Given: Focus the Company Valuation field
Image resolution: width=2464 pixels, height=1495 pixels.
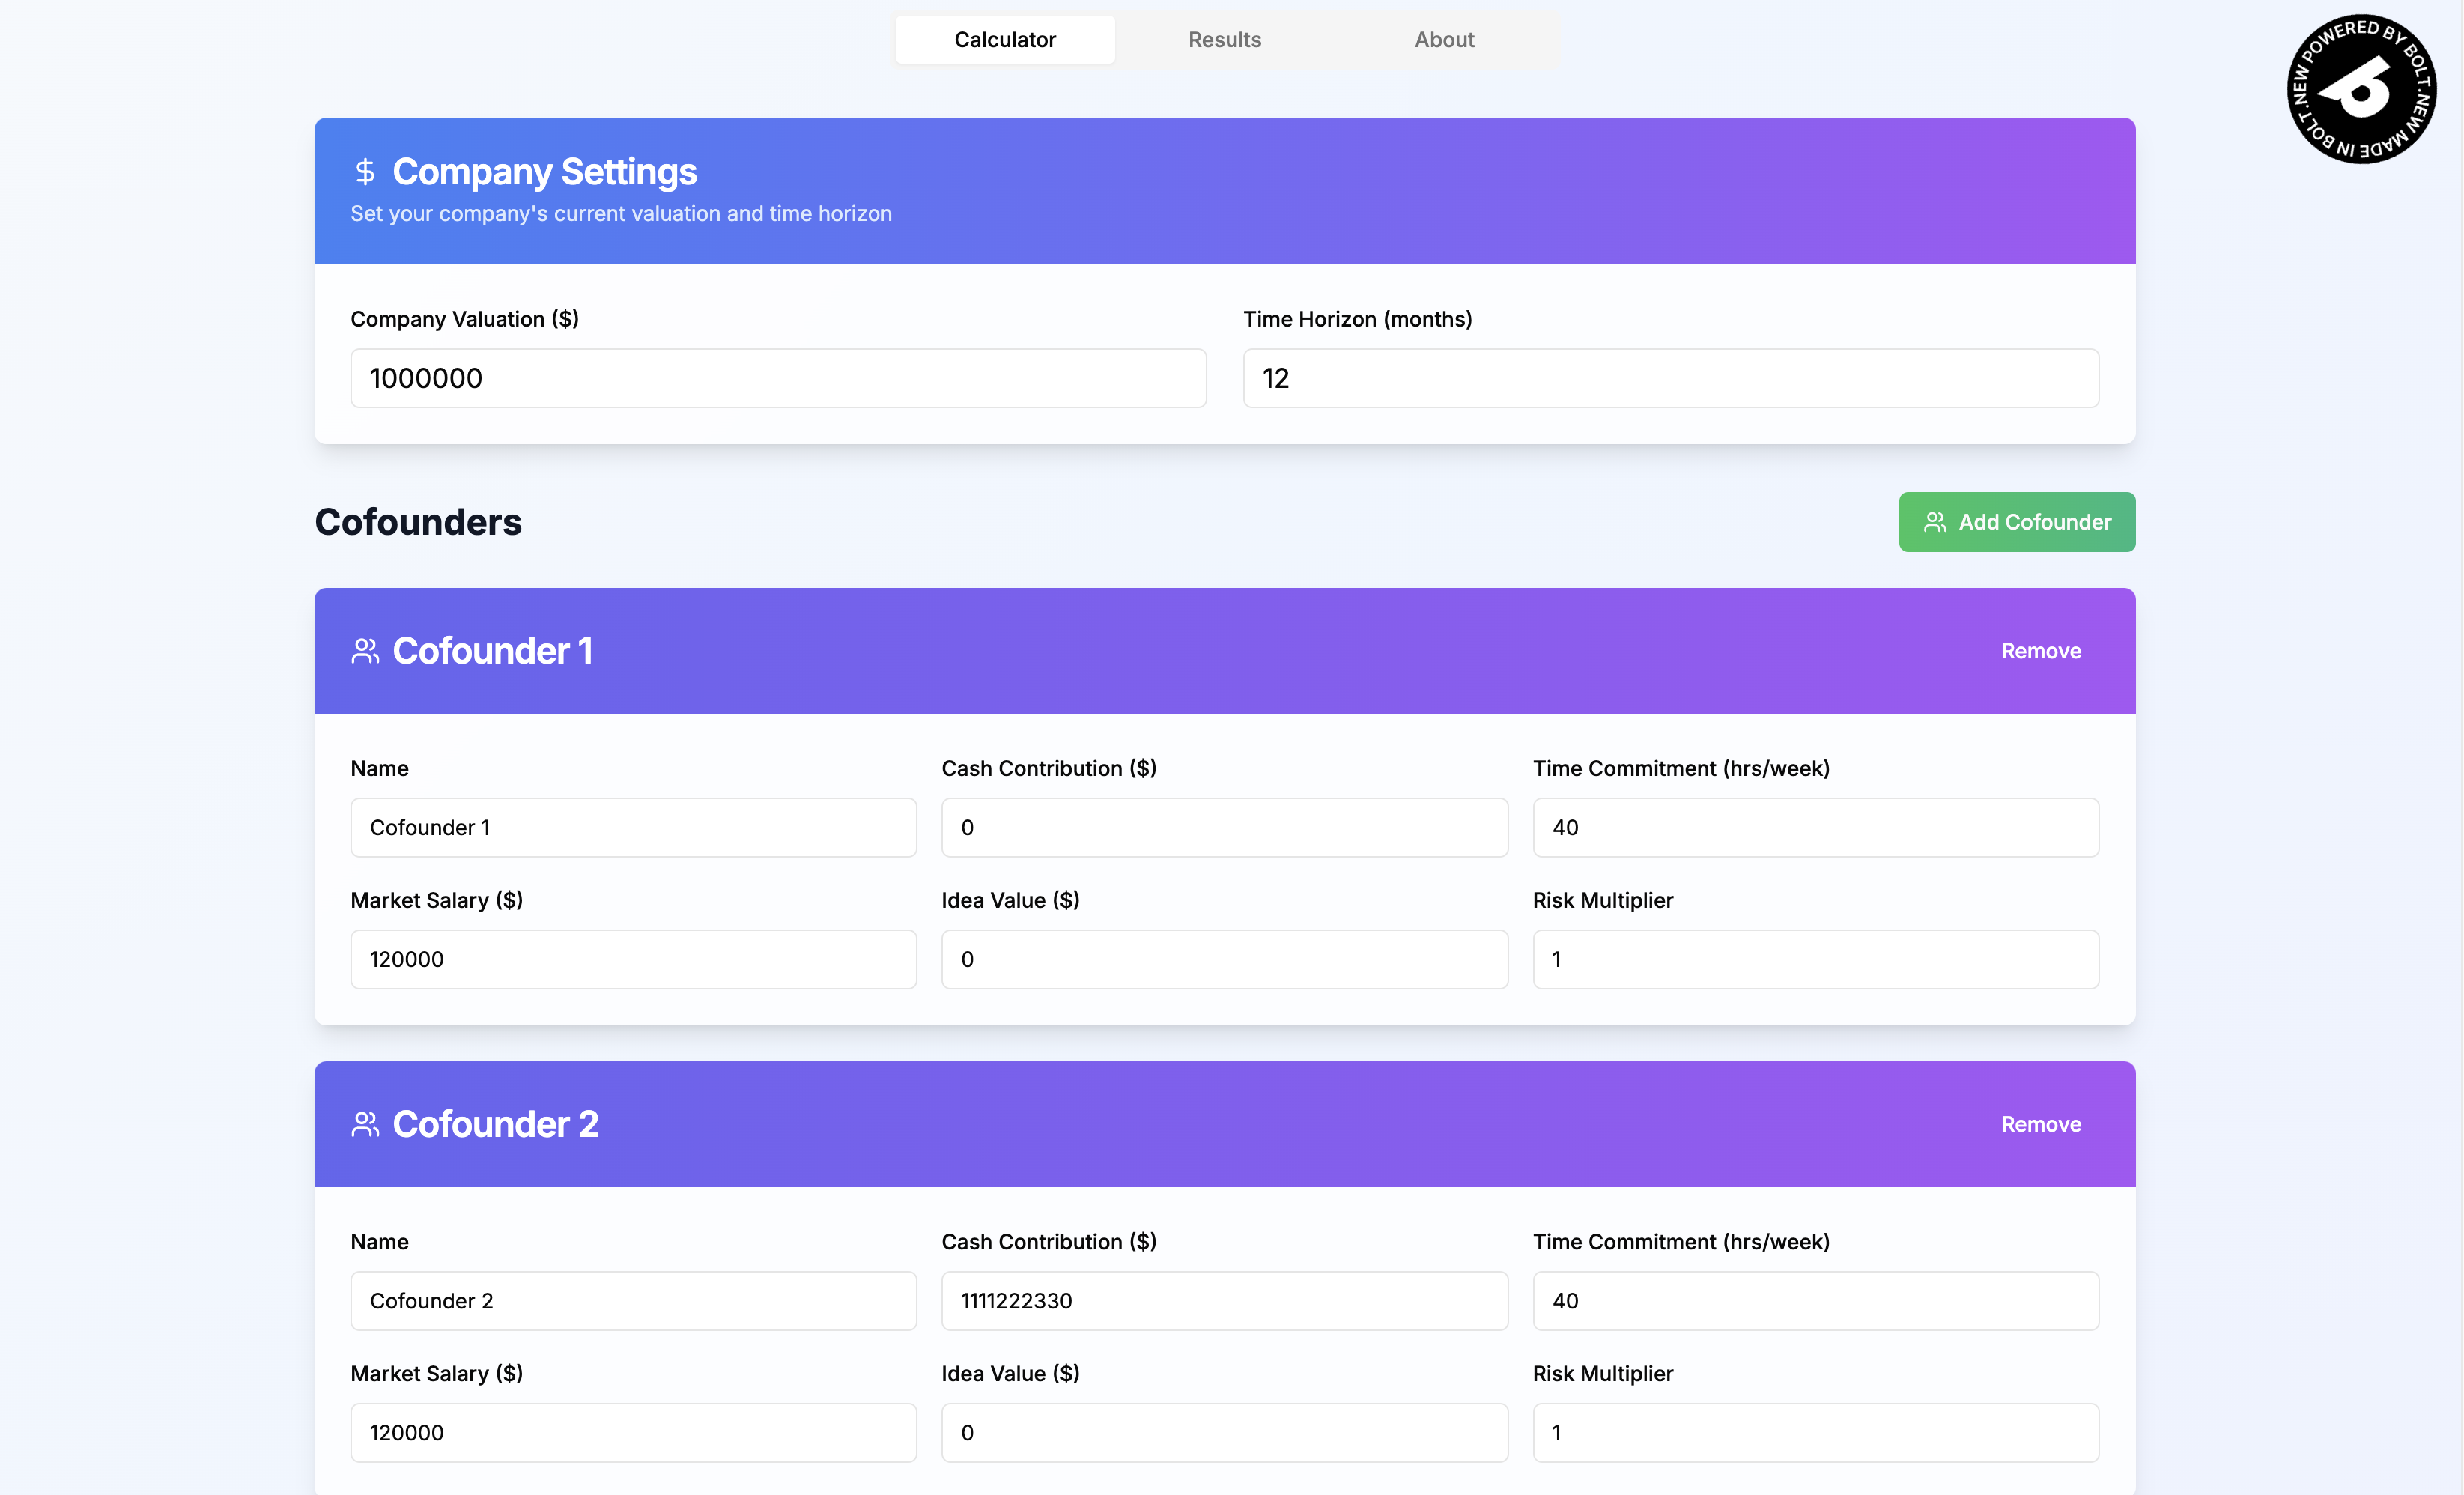Looking at the screenshot, I should click(778, 378).
